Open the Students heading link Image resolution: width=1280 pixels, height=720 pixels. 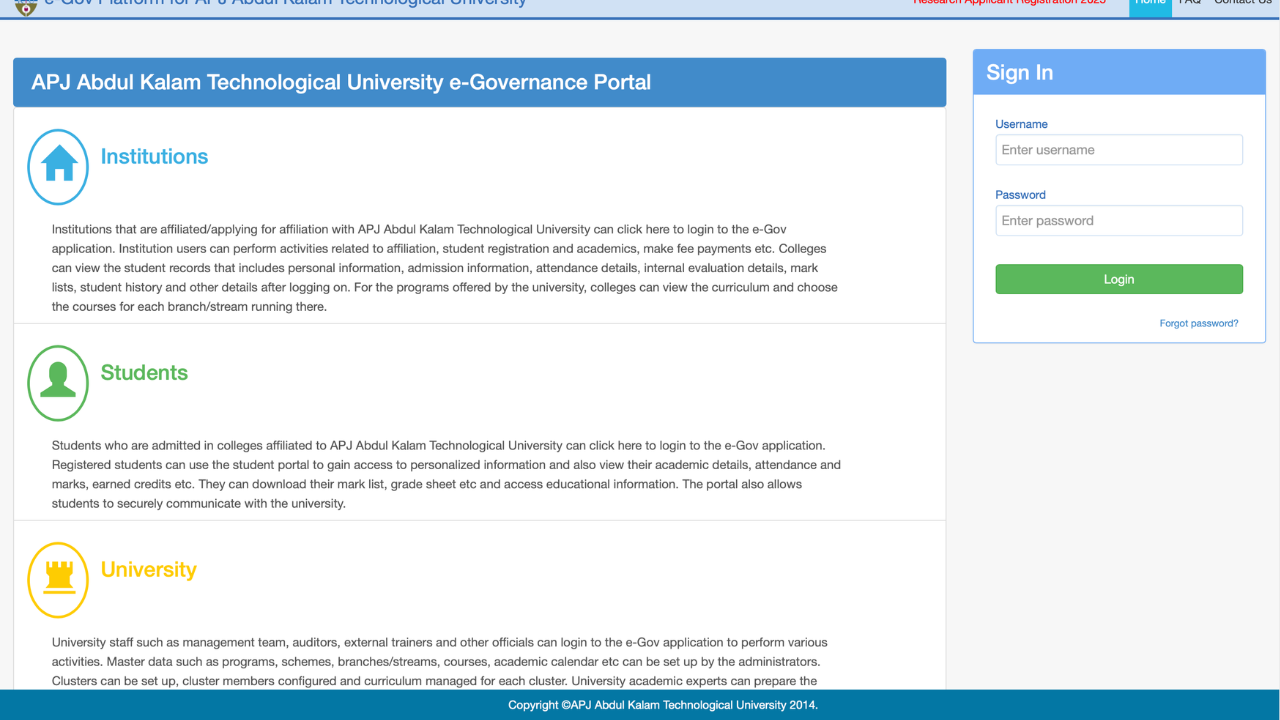[x=144, y=373]
